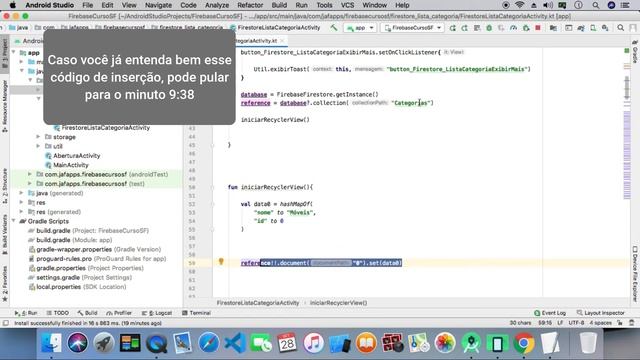Toggle the Project side tool window
The width and height of the screenshot is (640, 360).
[4, 54]
